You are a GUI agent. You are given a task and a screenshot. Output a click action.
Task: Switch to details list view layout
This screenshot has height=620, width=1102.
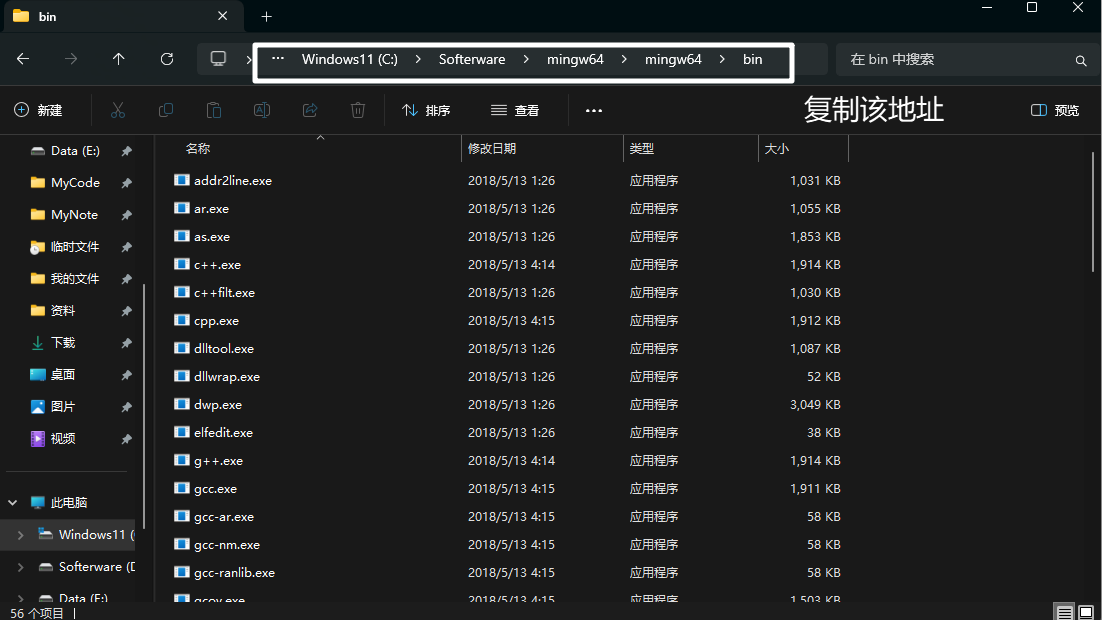coord(1065,612)
